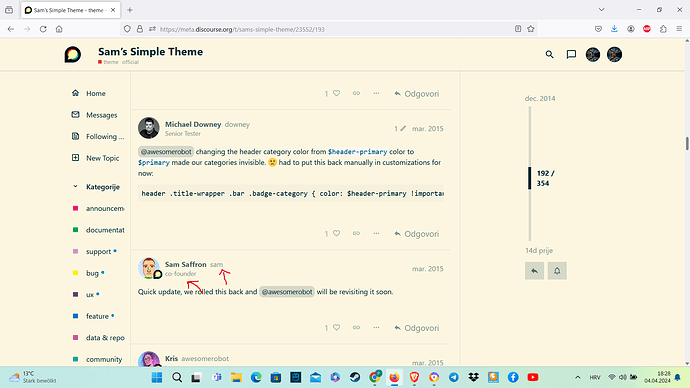Close the Sam's Simple Theme tab
Image resolution: width=690 pixels, height=388 pixels.
tap(113, 10)
